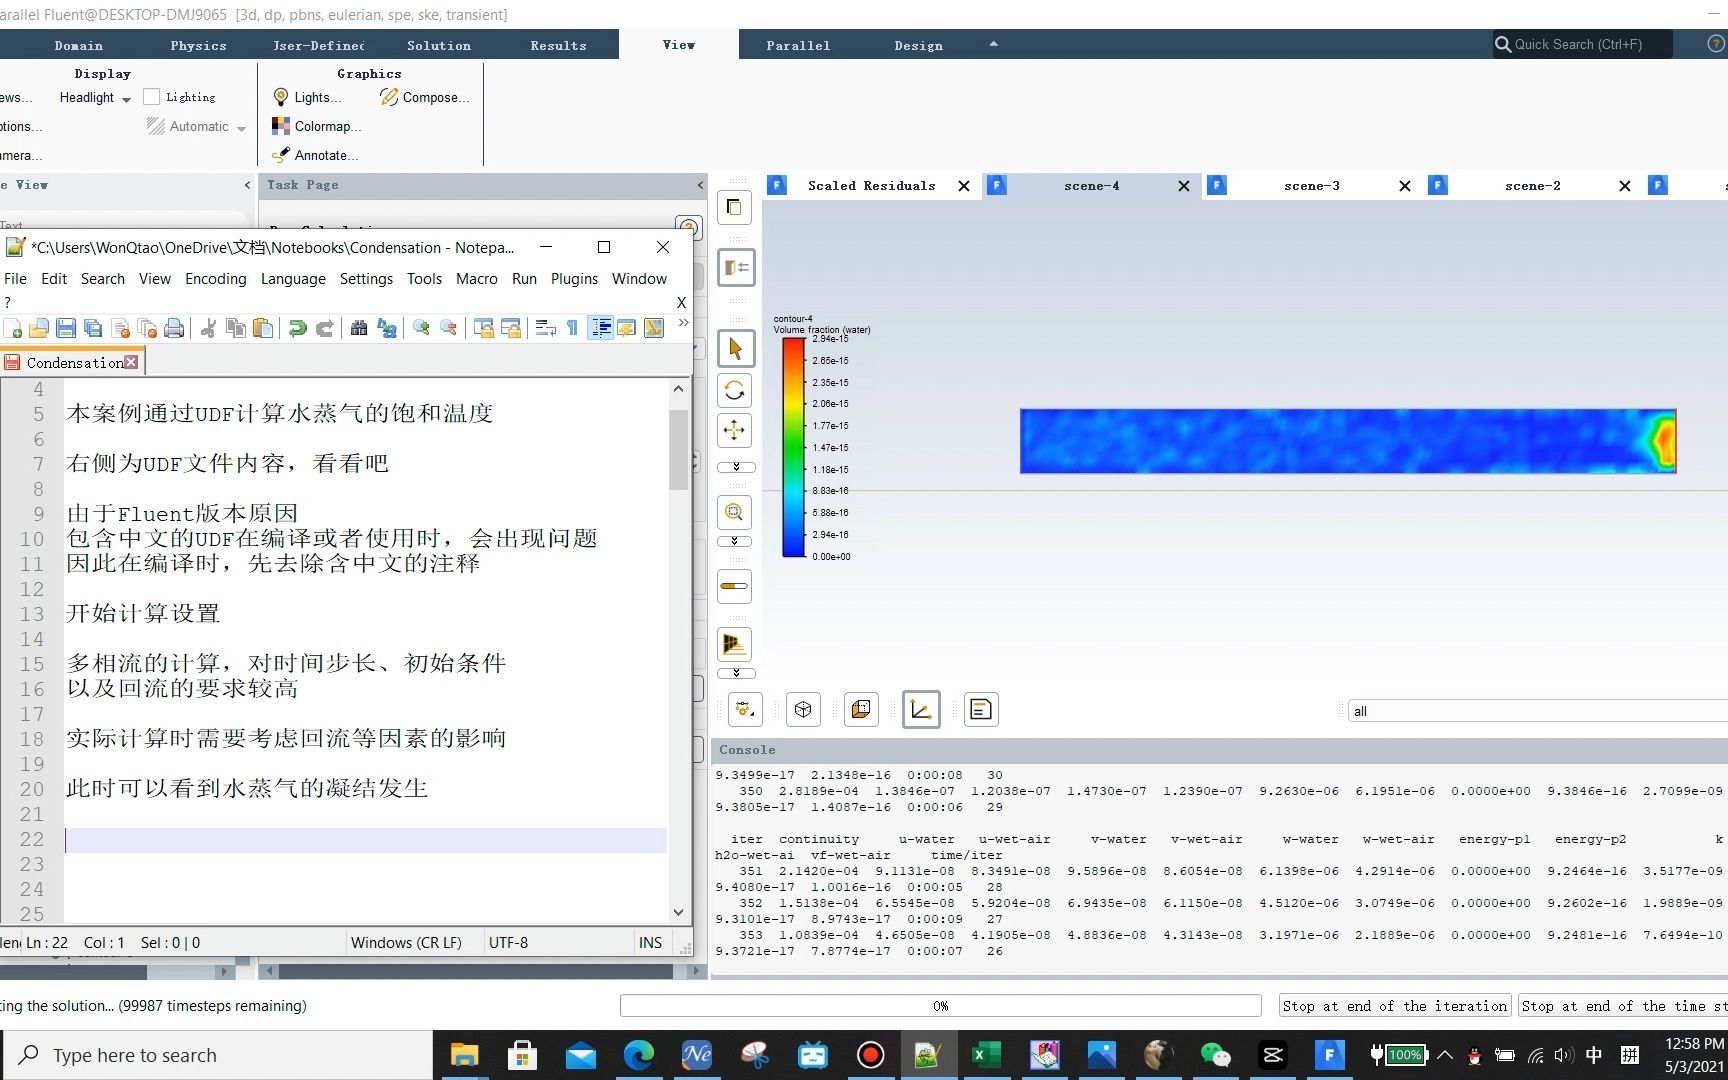Click the solution progress bar showing 0%

pos(940,1005)
